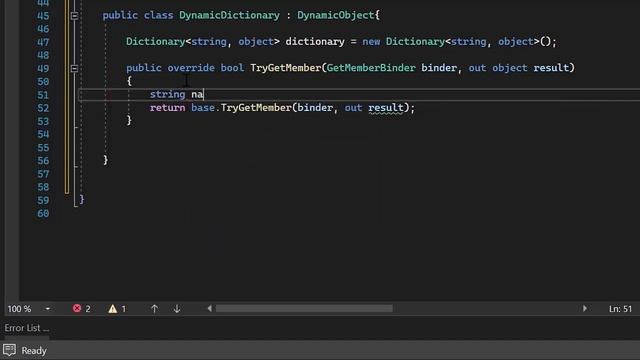Click the 'override' keyword on line 49
Image resolution: width=640 pixels, height=360 pixels.
pyautogui.click(x=191, y=68)
